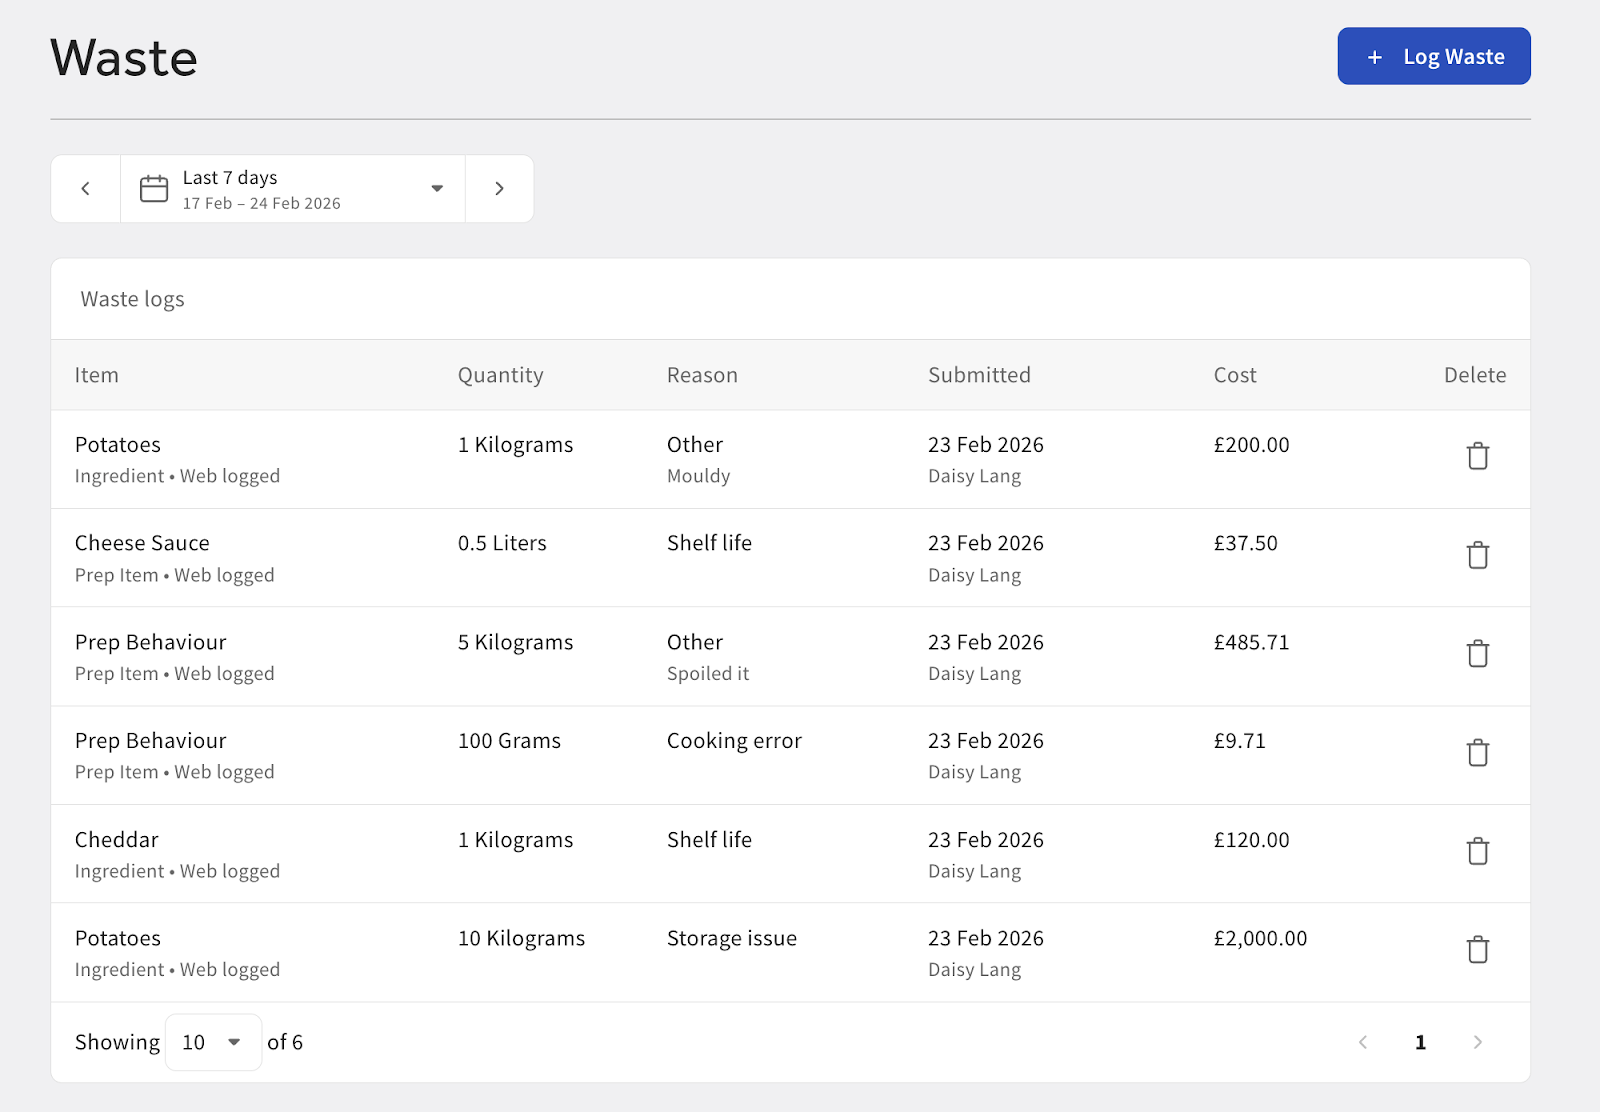Delete the Cheese Sauce waste entry
Screen dimensions: 1600x1112
pyautogui.click(x=1477, y=556)
